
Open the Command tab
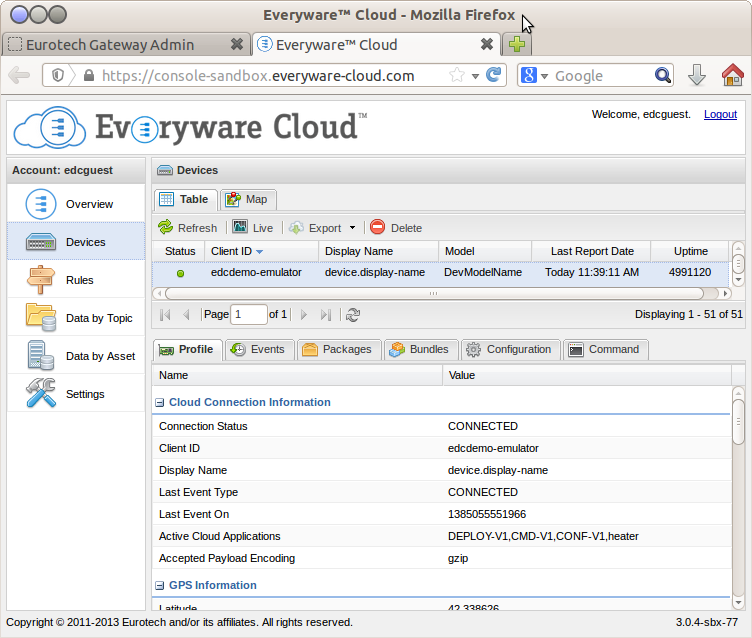[606, 349]
